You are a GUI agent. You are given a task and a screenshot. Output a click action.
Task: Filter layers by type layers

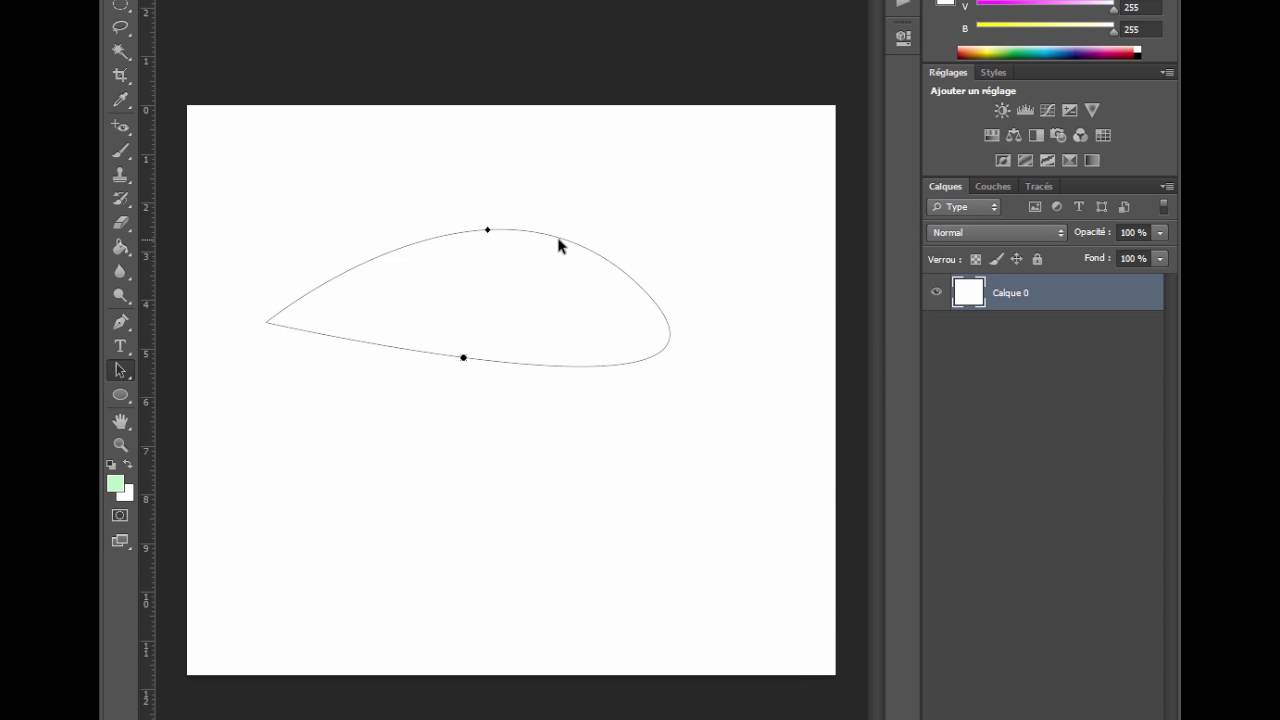coord(1079,207)
